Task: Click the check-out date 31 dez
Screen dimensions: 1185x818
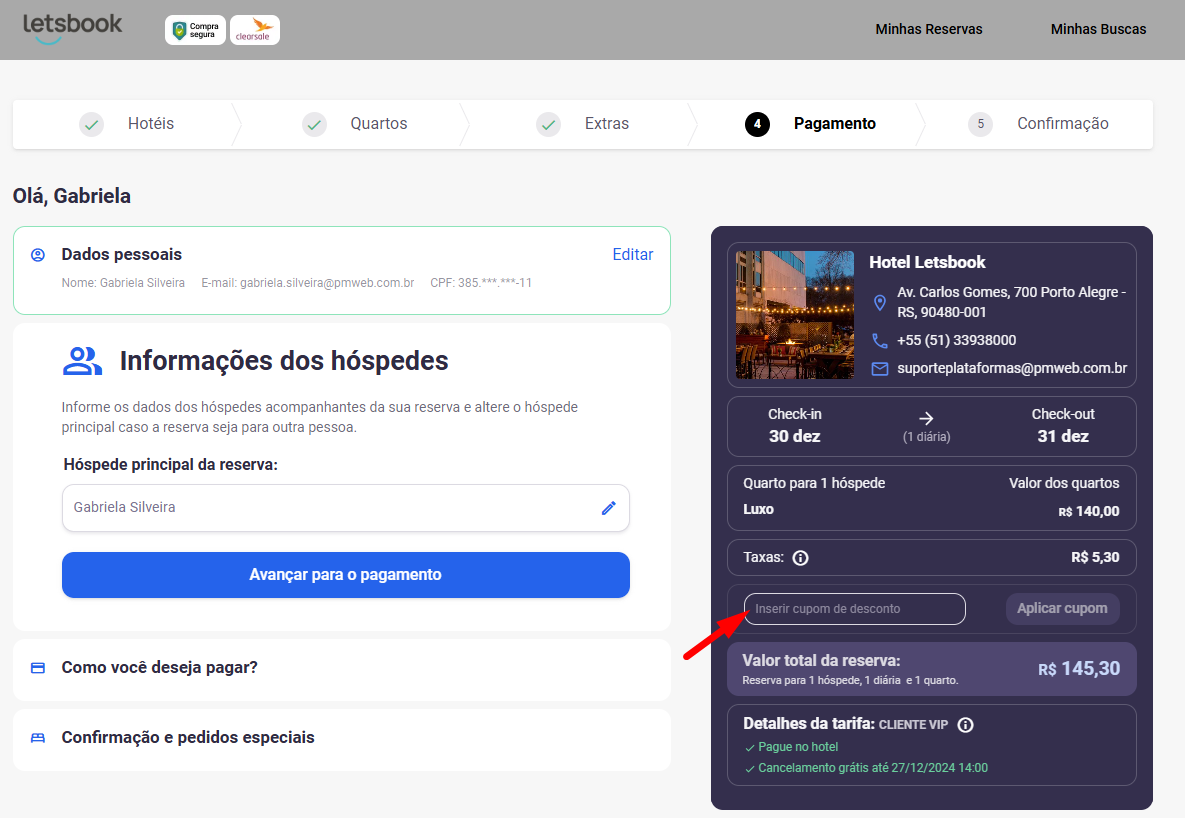Action: [x=1063, y=436]
